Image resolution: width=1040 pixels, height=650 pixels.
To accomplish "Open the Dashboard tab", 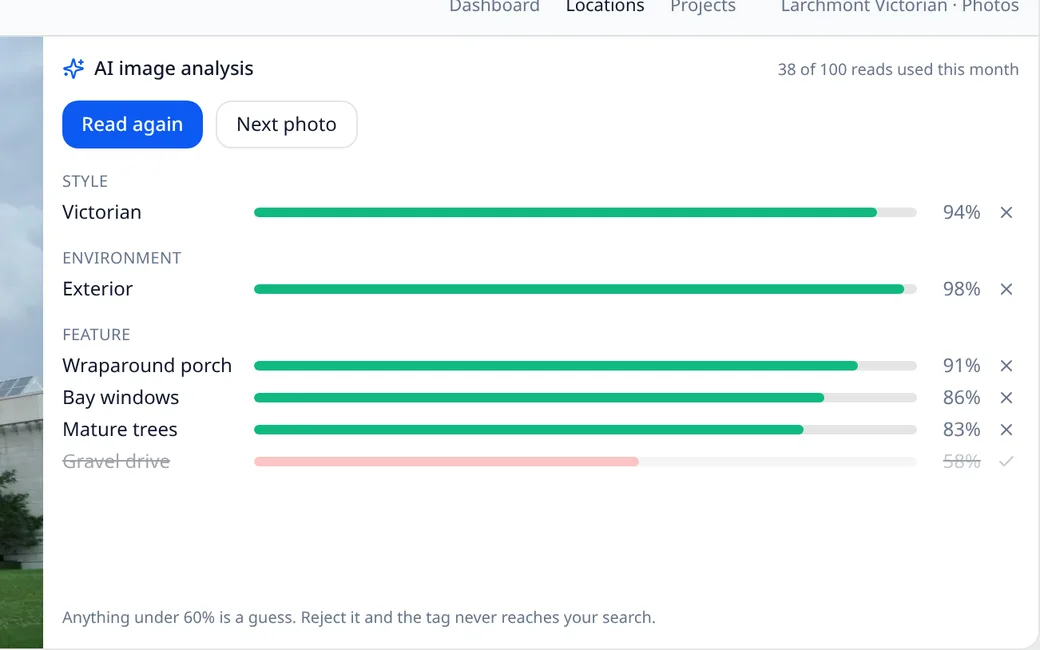I will tap(494, 7).
